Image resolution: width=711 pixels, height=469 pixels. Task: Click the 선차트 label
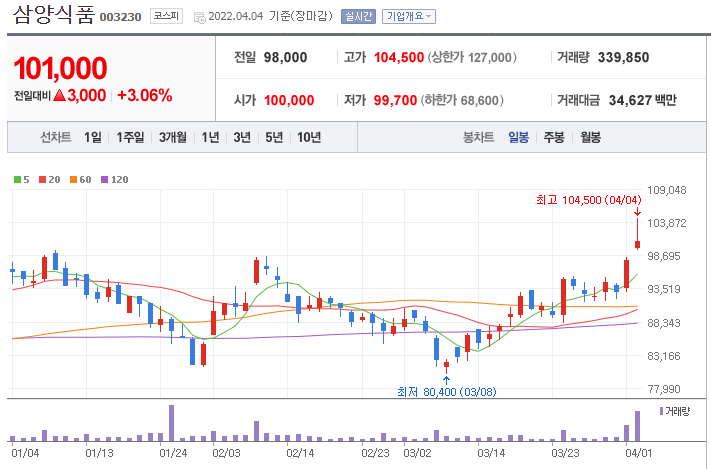[55, 137]
